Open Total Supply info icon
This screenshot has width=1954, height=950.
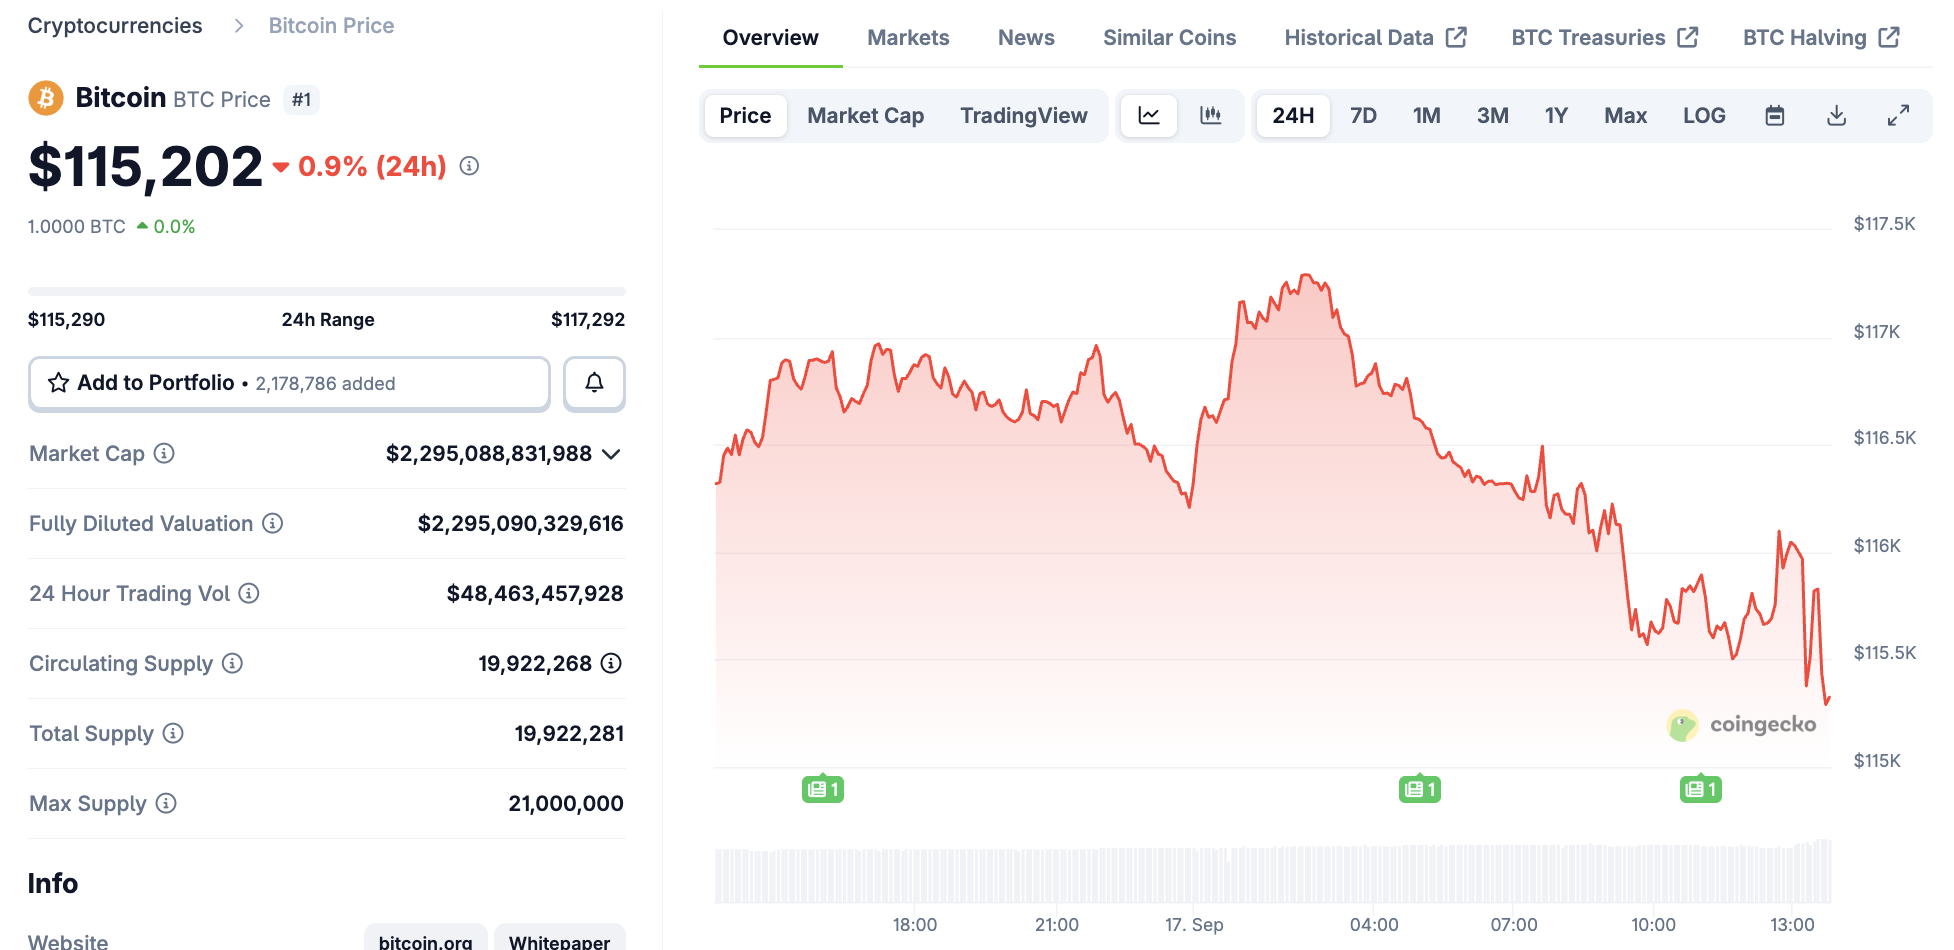(x=173, y=733)
